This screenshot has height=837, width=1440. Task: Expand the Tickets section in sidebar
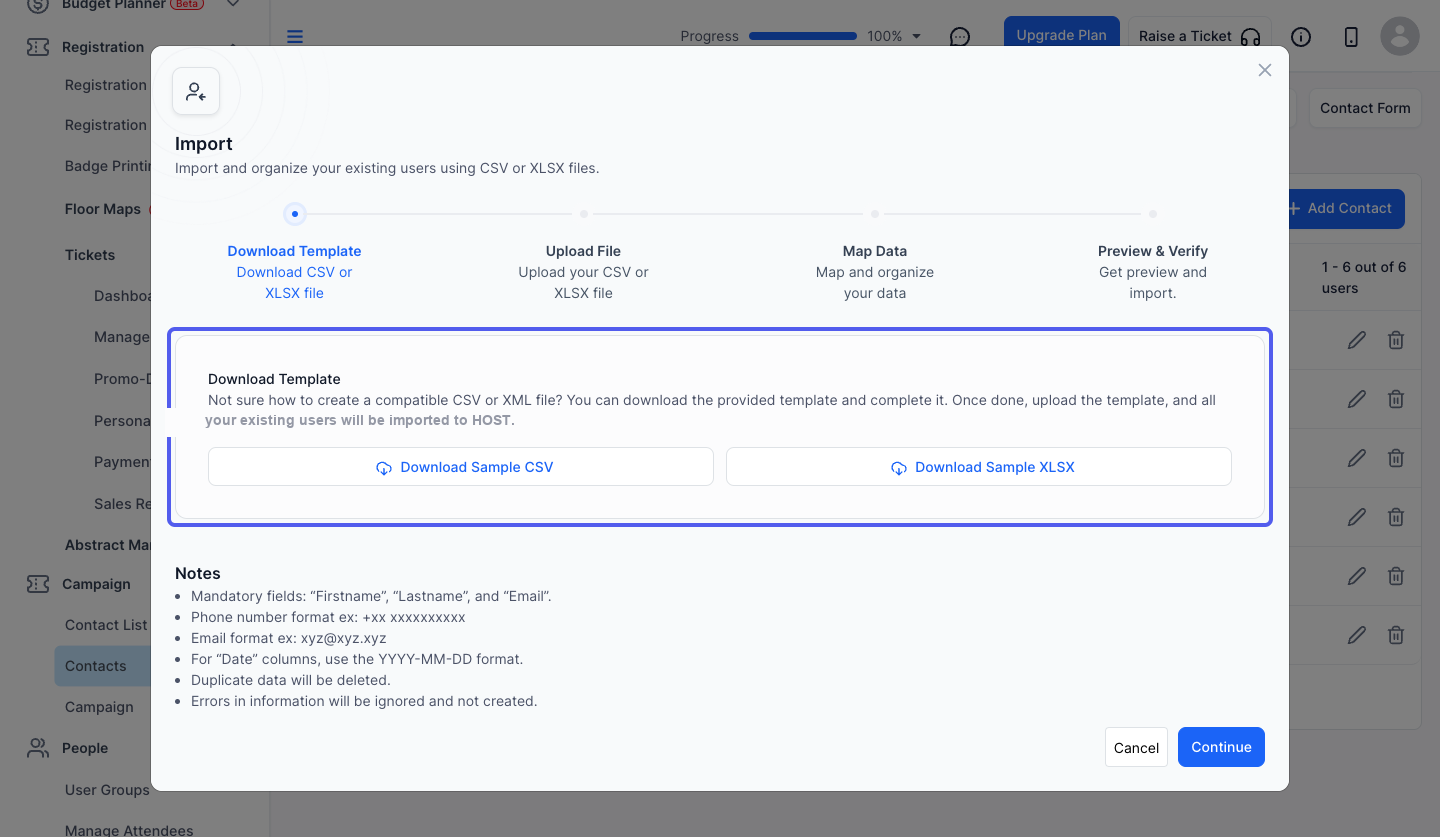(90, 255)
